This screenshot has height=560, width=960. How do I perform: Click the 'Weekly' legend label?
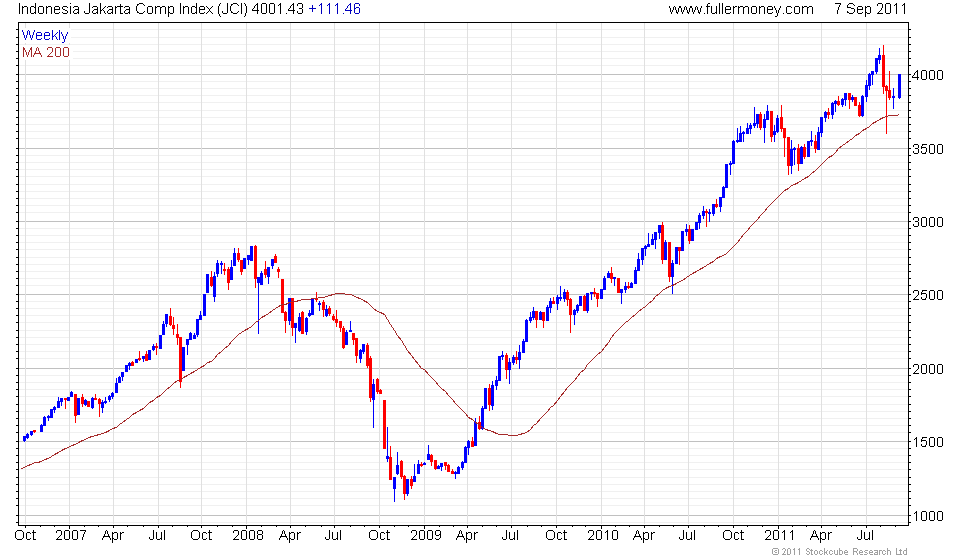pyautogui.click(x=45, y=35)
